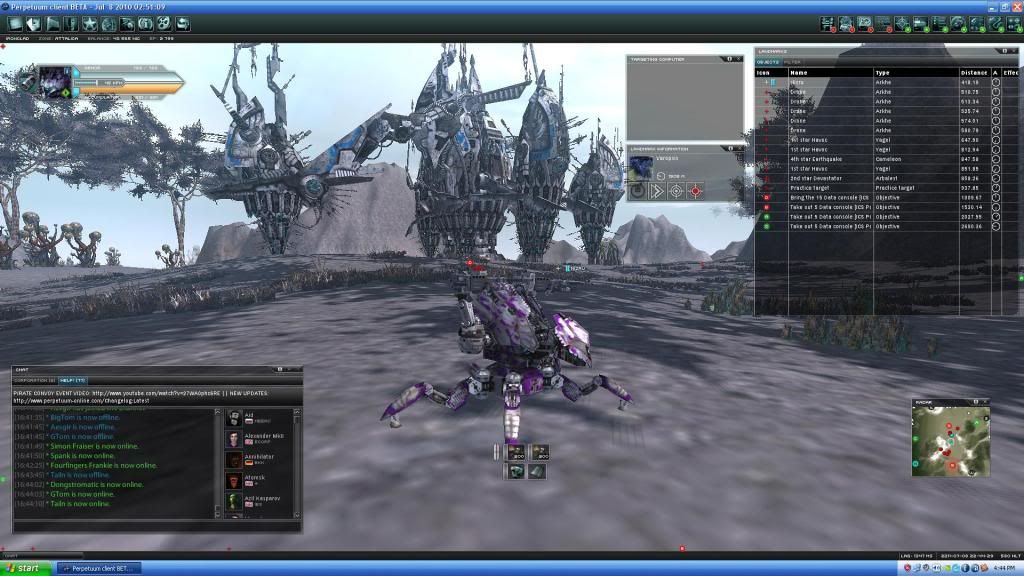Activate the bottom-right module slot
Viewport: 1024px width, 576px height.
click(x=537, y=471)
